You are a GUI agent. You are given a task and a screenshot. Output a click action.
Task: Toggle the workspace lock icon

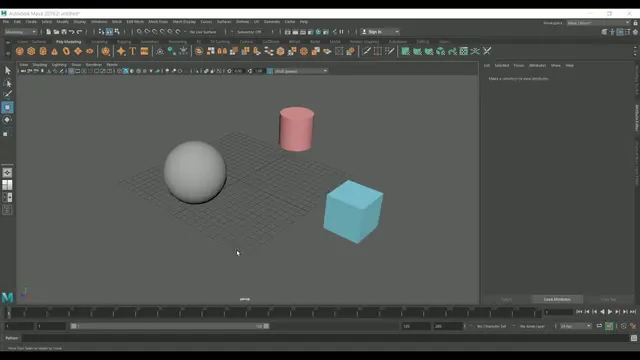pyautogui.click(x=636, y=23)
